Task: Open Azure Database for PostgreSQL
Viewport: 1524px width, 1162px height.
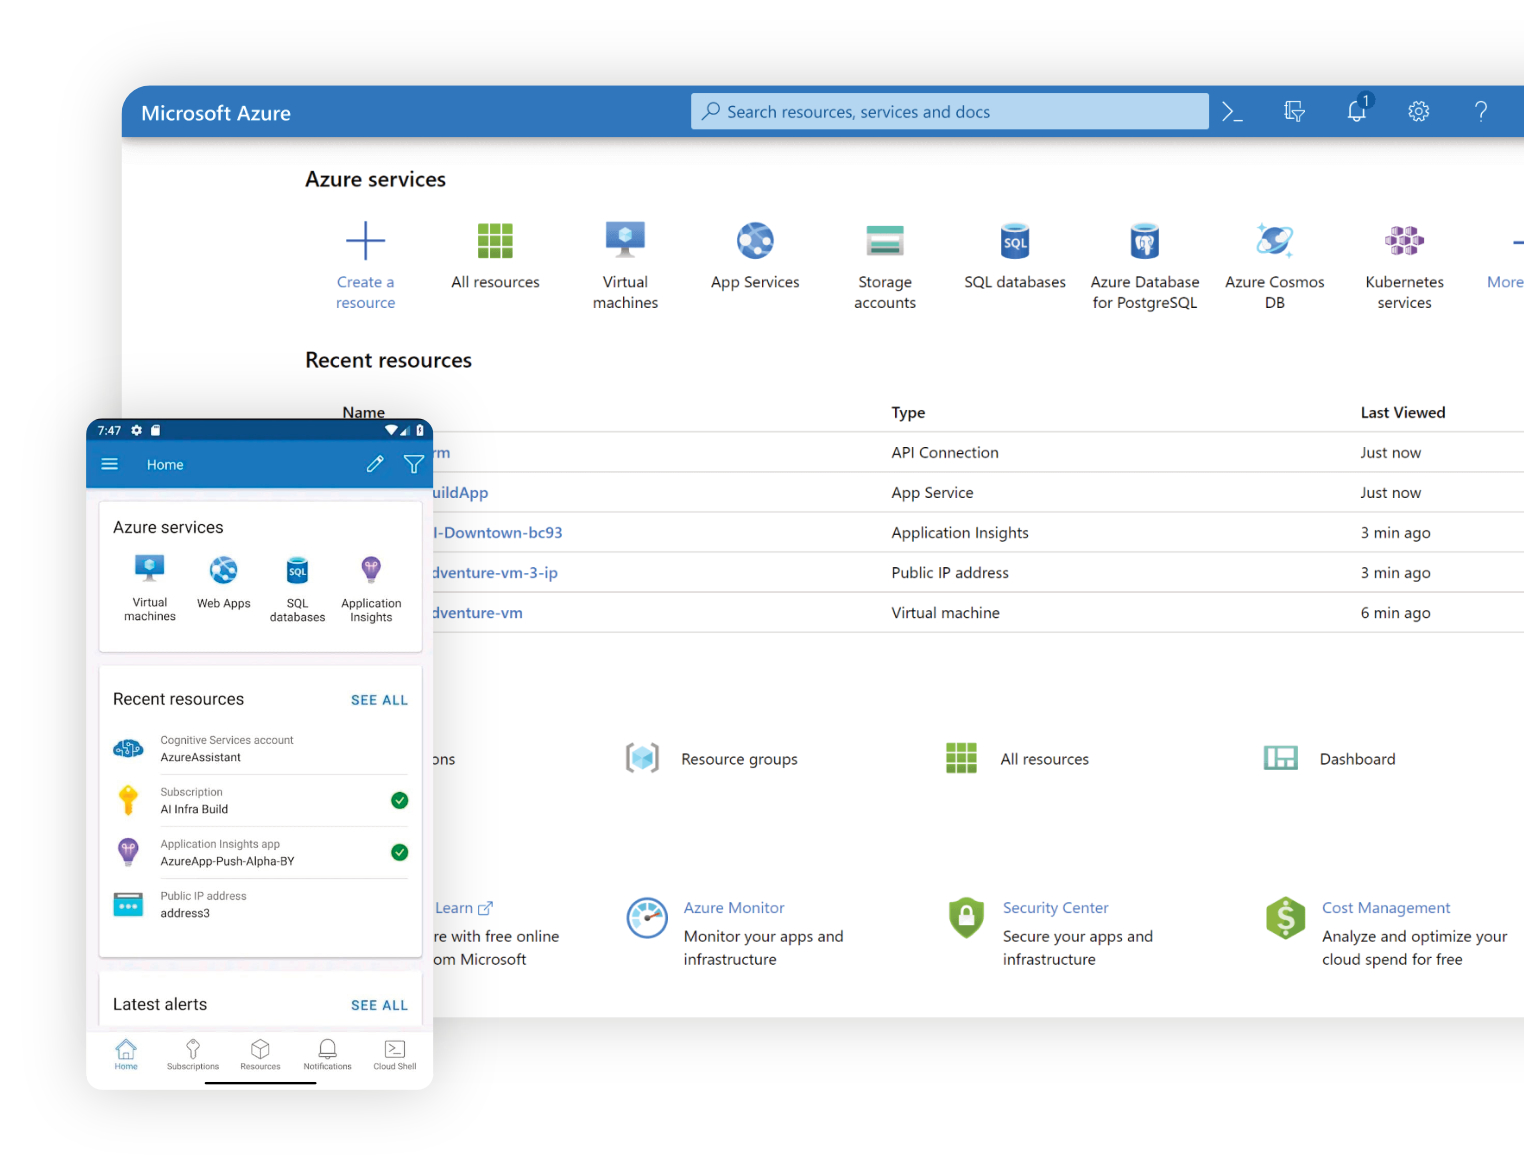Action: (x=1144, y=241)
